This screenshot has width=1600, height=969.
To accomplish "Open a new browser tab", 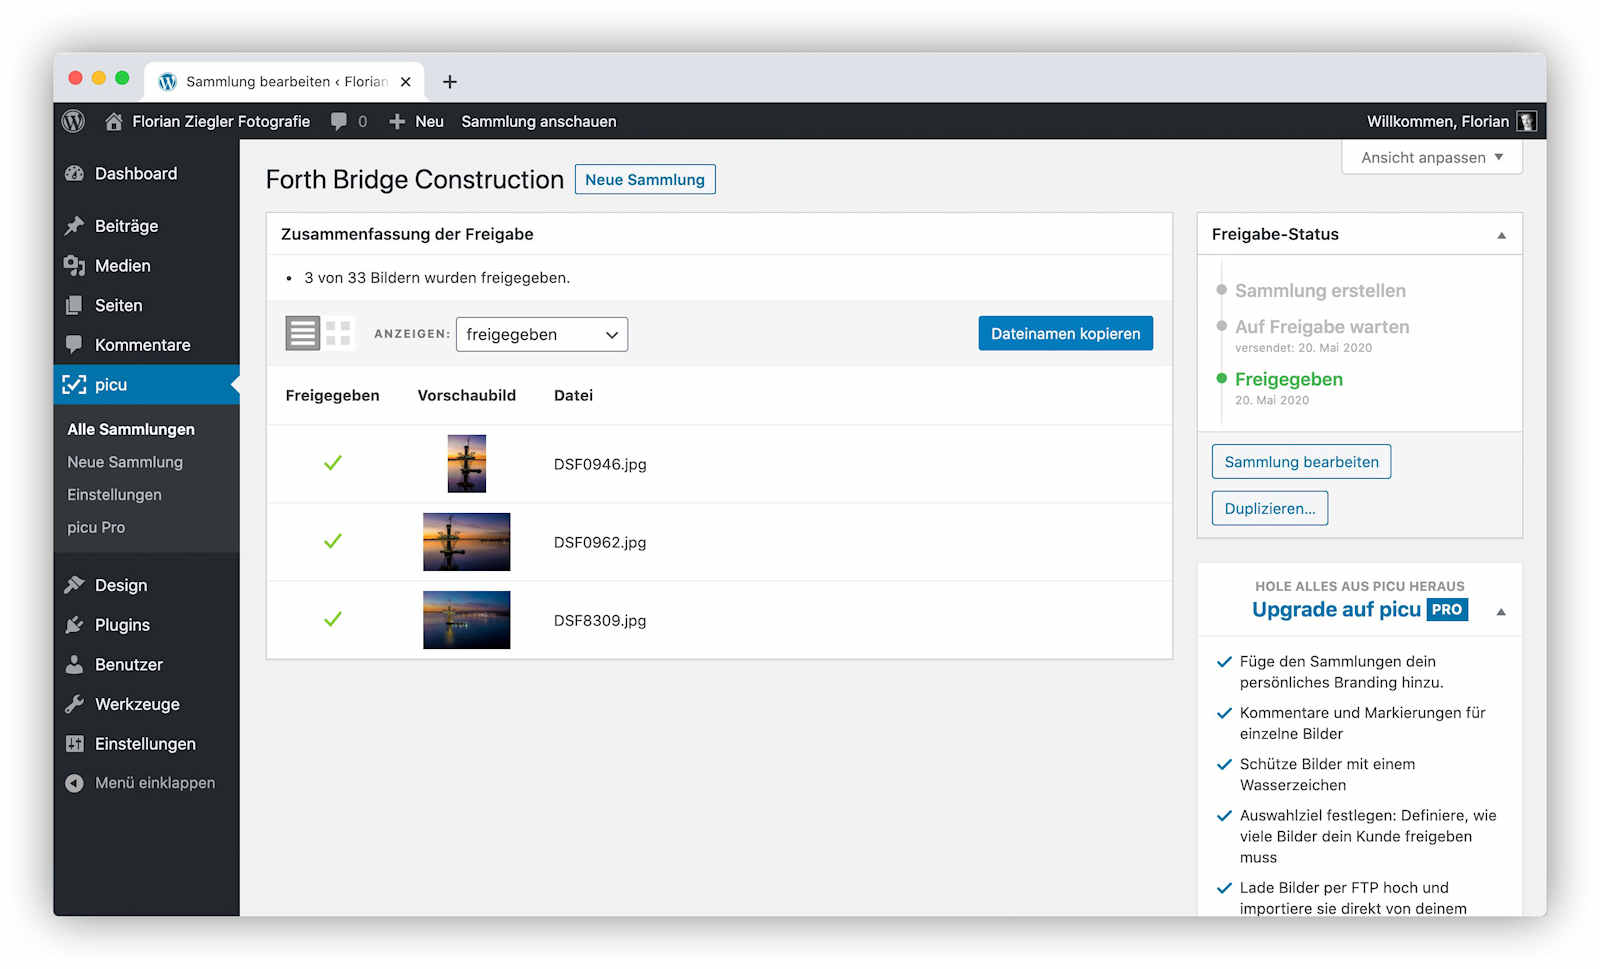I will [450, 82].
